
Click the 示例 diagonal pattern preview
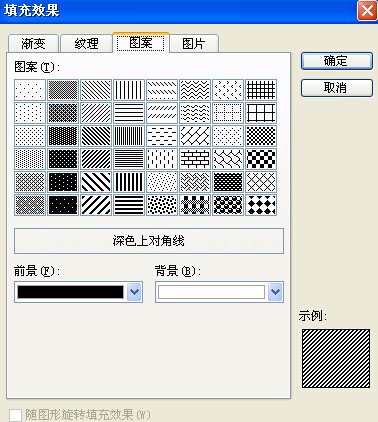coord(336,358)
